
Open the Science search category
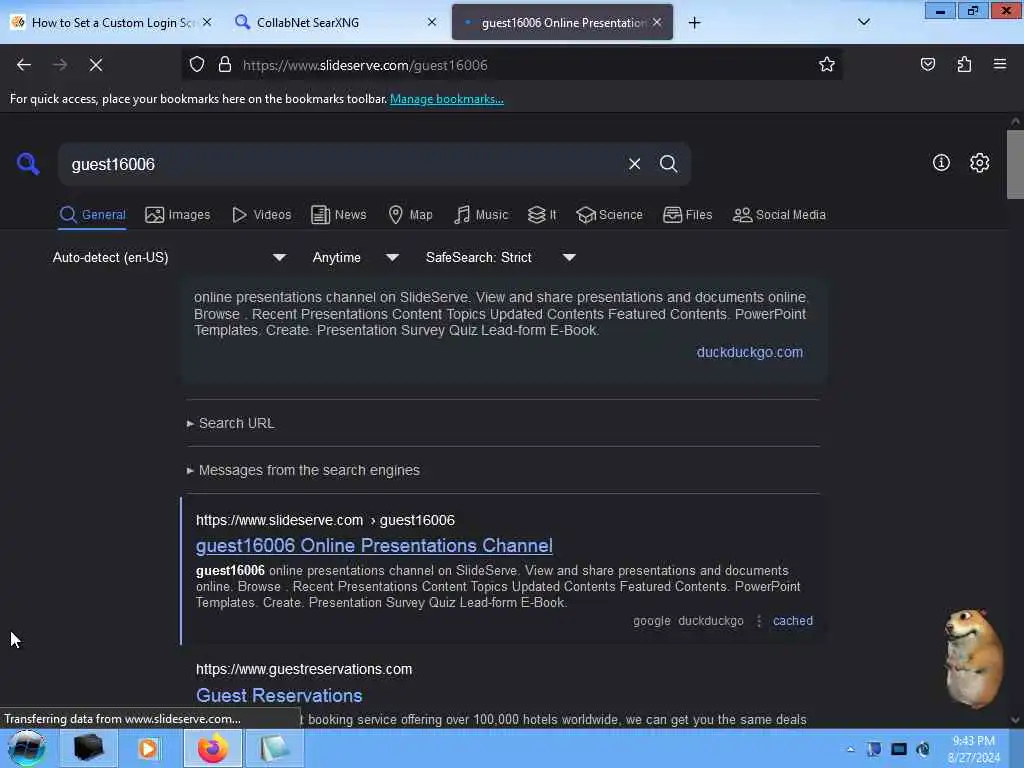pyautogui.click(x=609, y=215)
